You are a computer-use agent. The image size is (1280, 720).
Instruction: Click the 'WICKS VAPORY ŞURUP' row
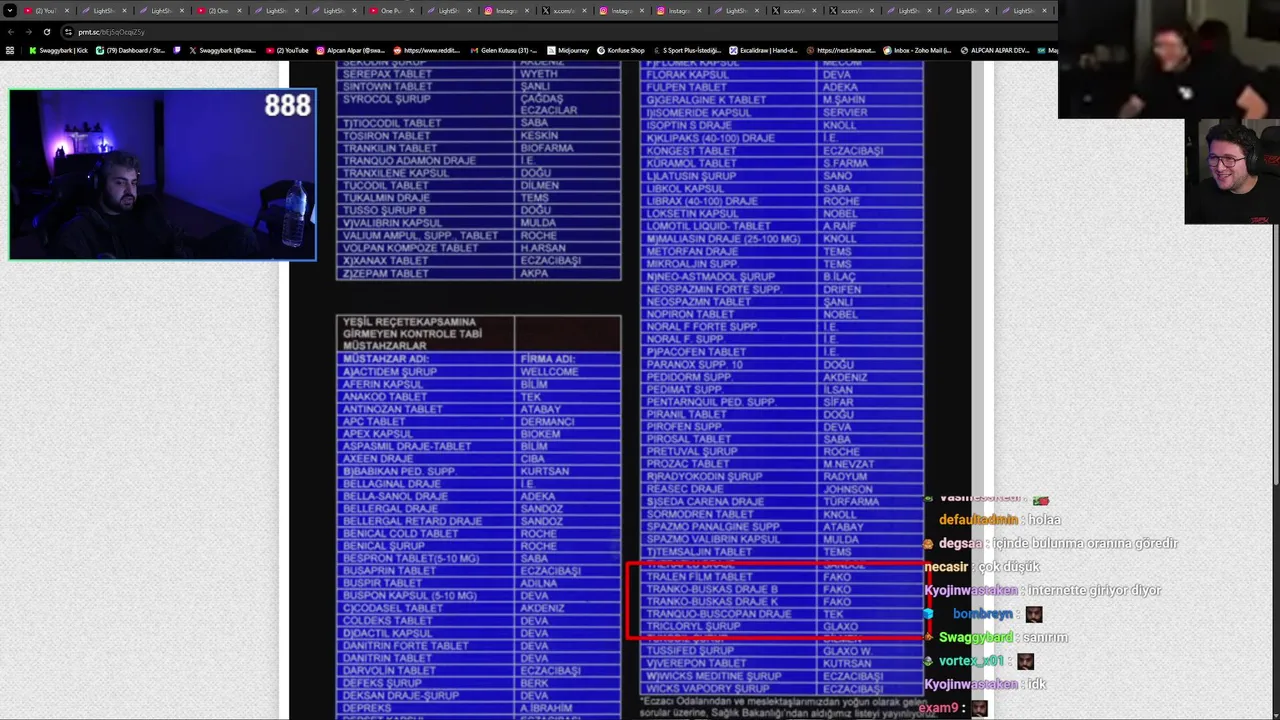[782, 688]
